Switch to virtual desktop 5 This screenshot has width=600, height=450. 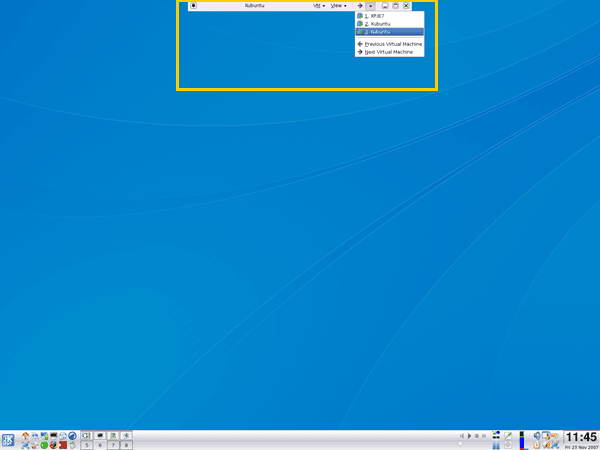[87, 445]
